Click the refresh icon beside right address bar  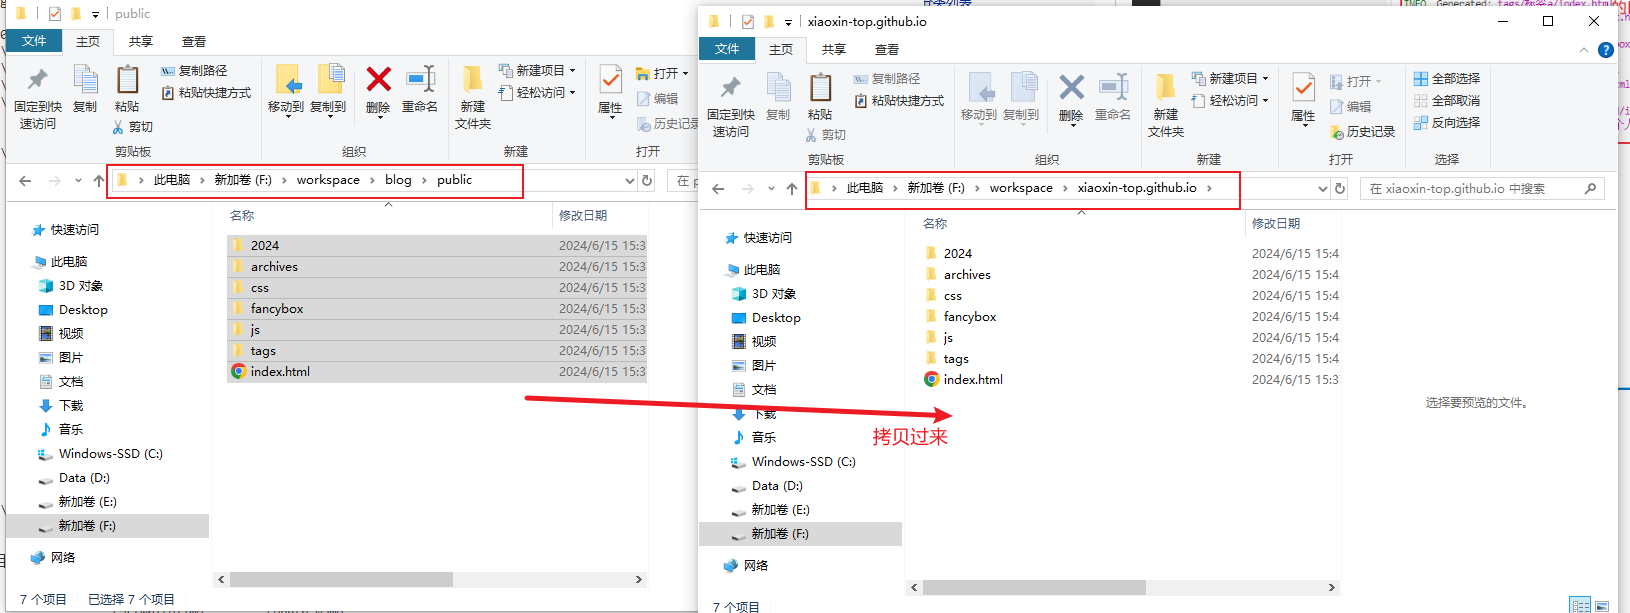[x=1340, y=188]
